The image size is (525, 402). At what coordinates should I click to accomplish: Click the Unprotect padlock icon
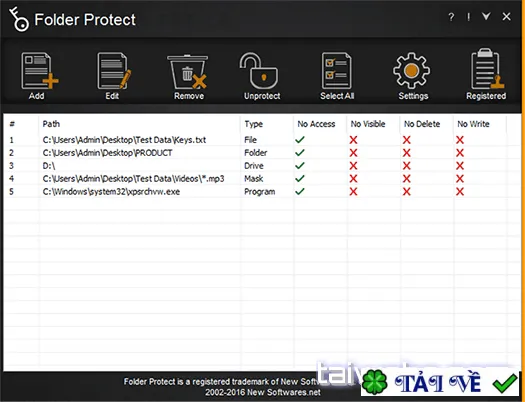[258, 71]
